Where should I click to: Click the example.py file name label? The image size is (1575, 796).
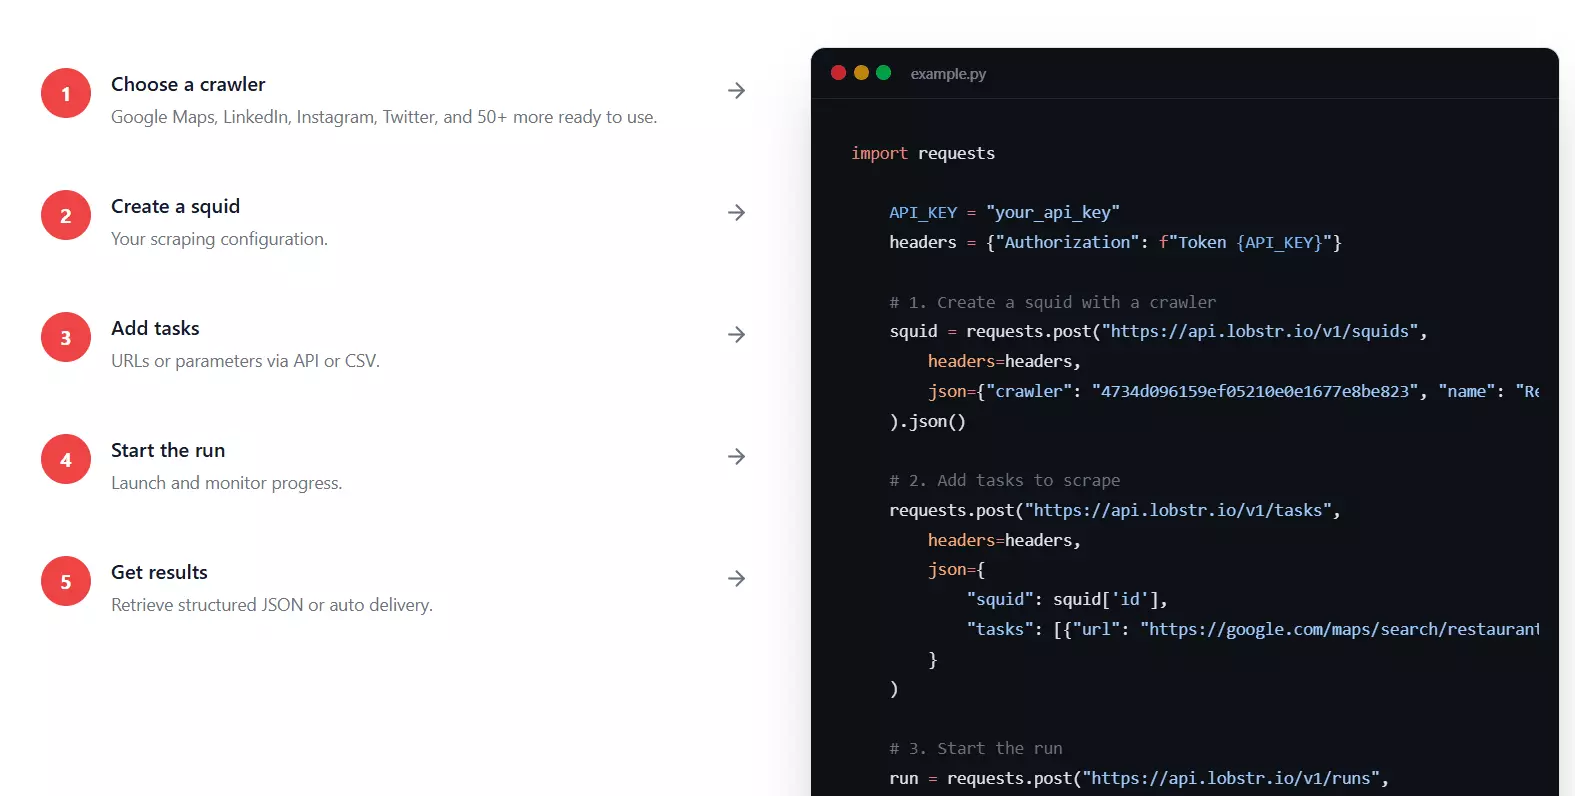[948, 74]
